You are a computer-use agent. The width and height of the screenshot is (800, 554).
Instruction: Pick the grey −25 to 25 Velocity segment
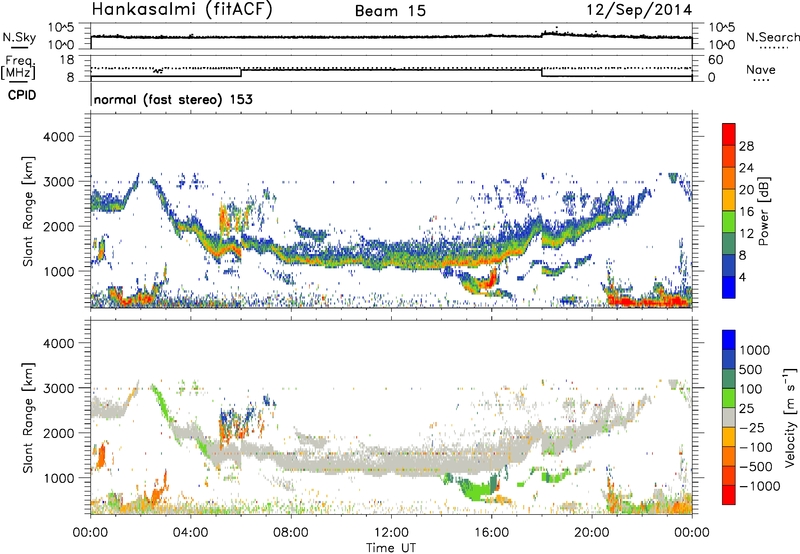pyautogui.click(x=729, y=418)
